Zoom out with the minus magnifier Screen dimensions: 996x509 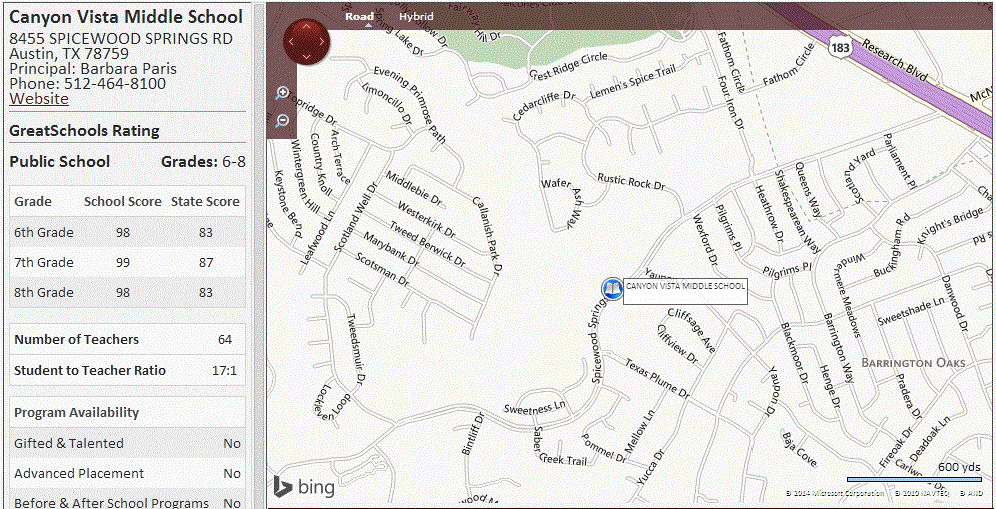(x=283, y=121)
